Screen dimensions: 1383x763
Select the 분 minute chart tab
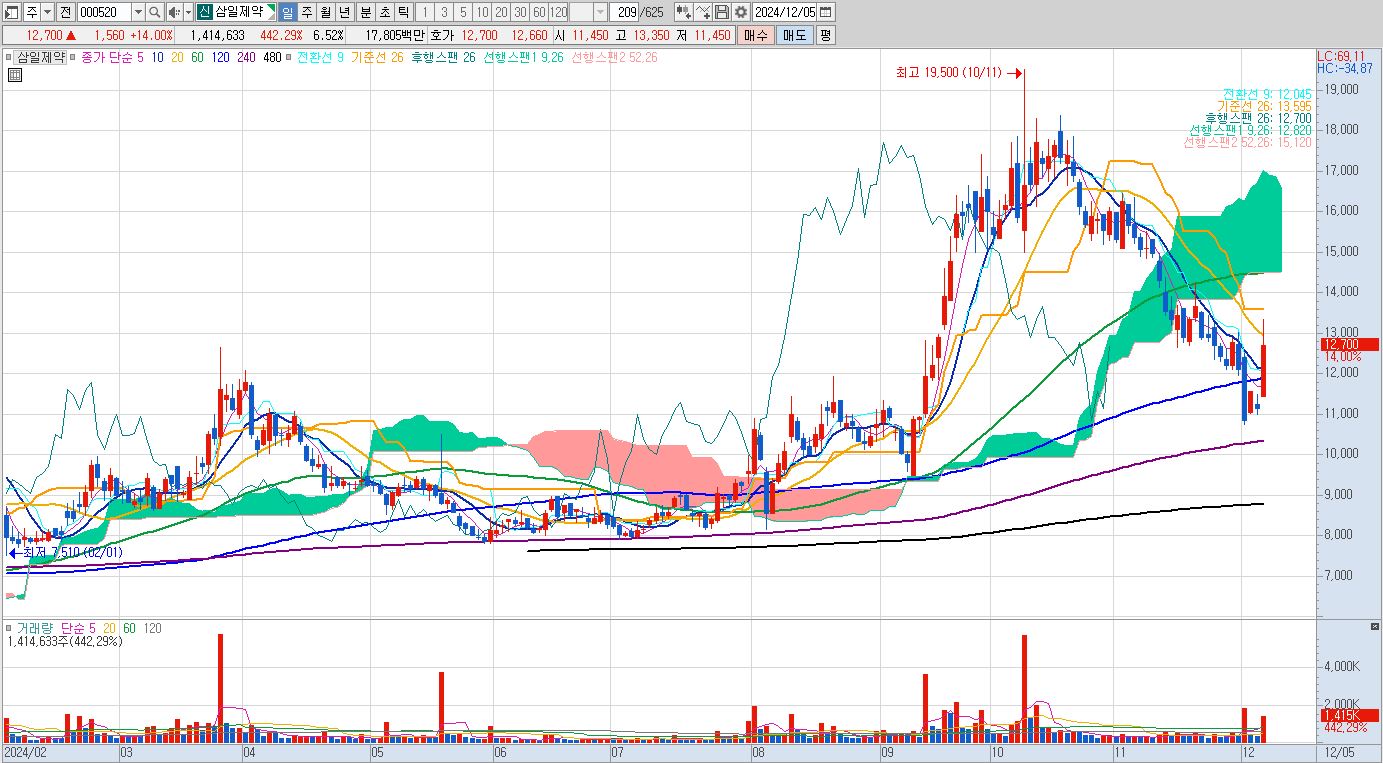(x=365, y=12)
